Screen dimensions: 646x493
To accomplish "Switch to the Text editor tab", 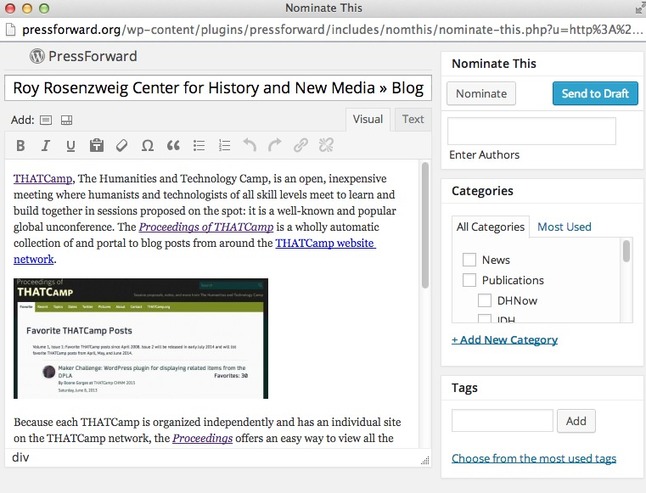I will tap(413, 119).
